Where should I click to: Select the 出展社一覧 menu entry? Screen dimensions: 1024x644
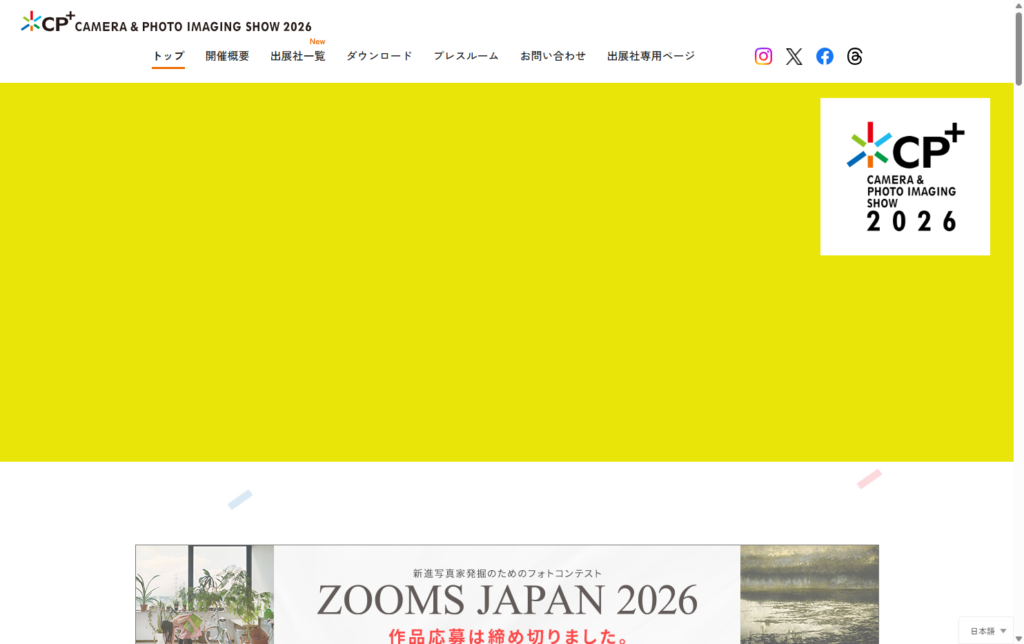(297, 57)
